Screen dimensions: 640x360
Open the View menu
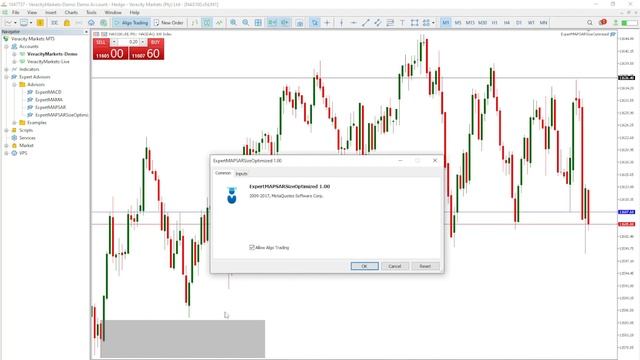pos(31,13)
